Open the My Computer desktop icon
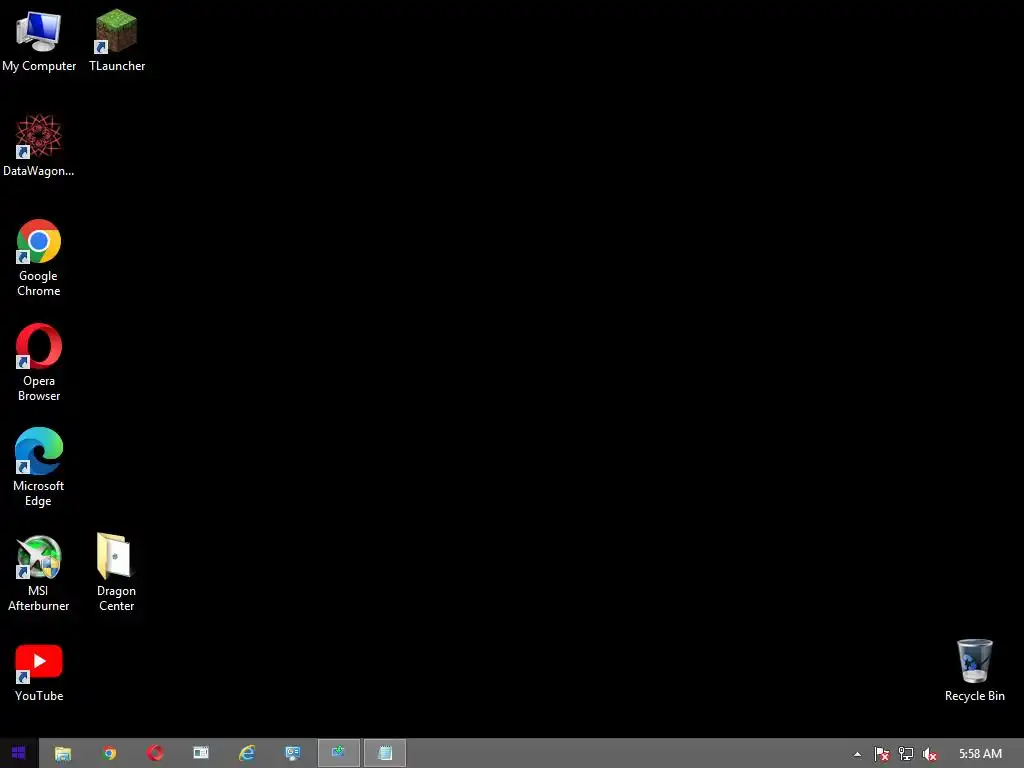Image resolution: width=1024 pixels, height=768 pixels. click(x=39, y=40)
